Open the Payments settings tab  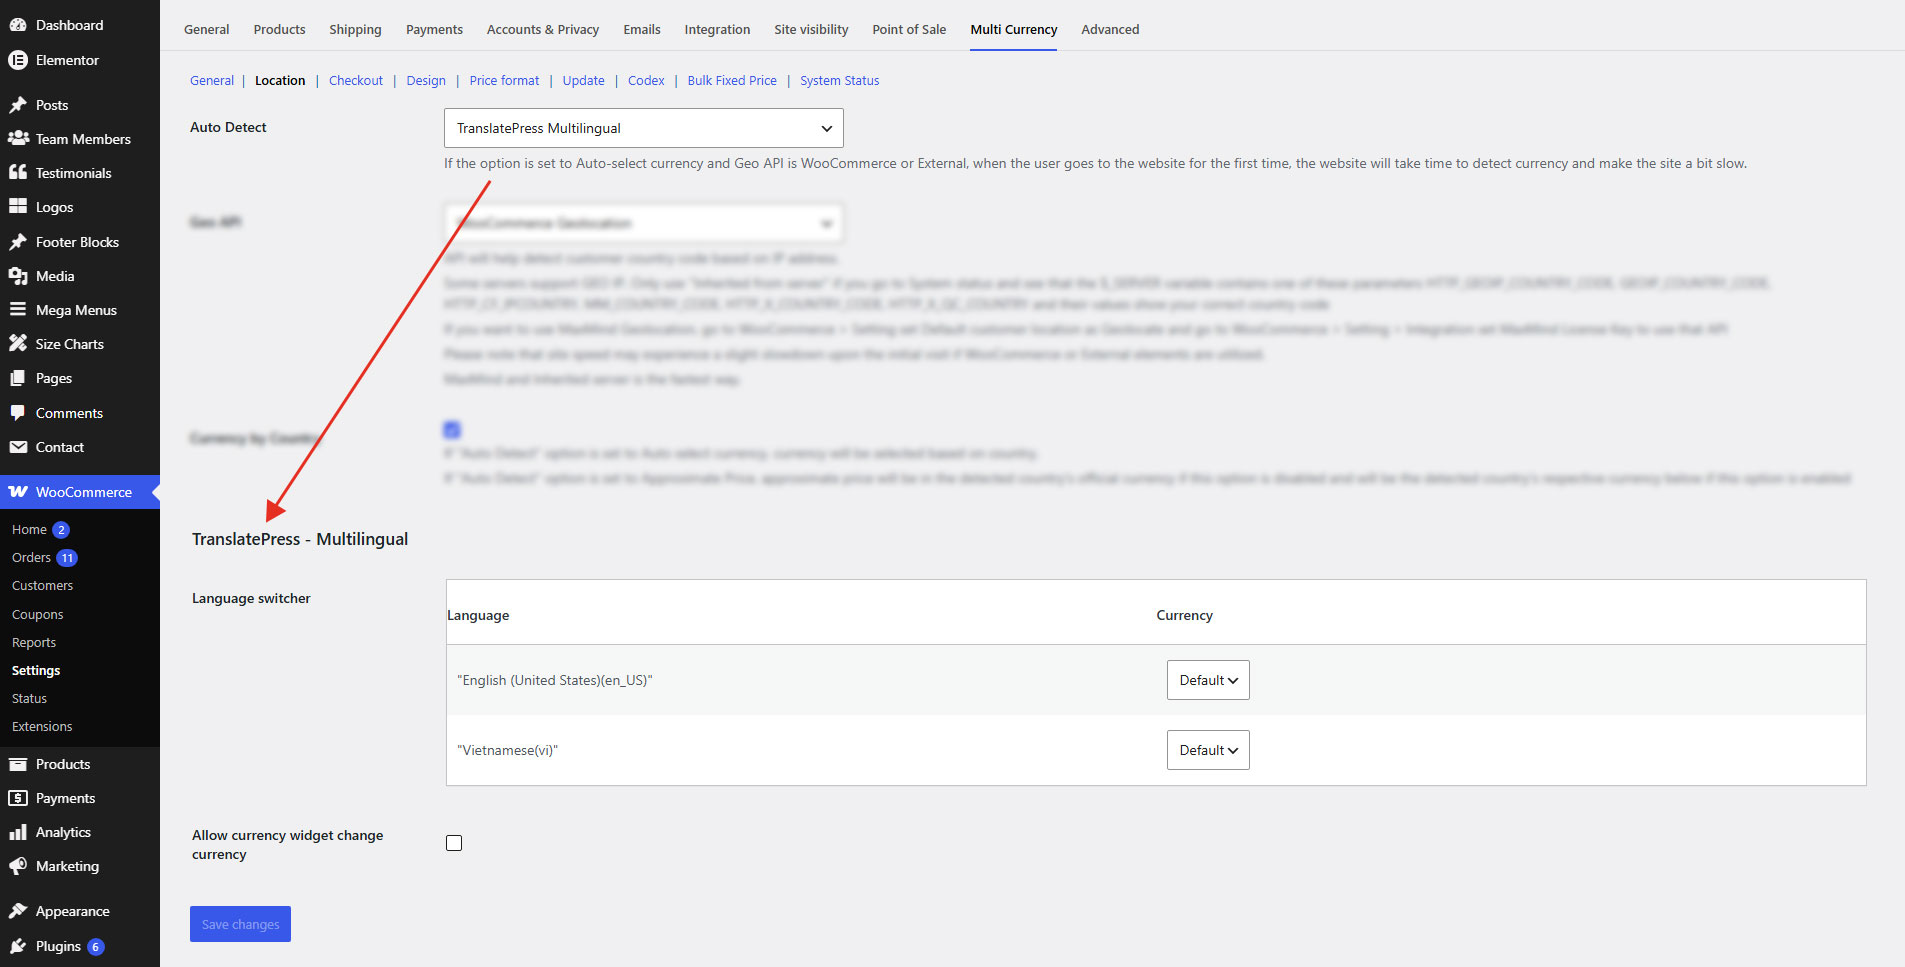[x=434, y=29]
